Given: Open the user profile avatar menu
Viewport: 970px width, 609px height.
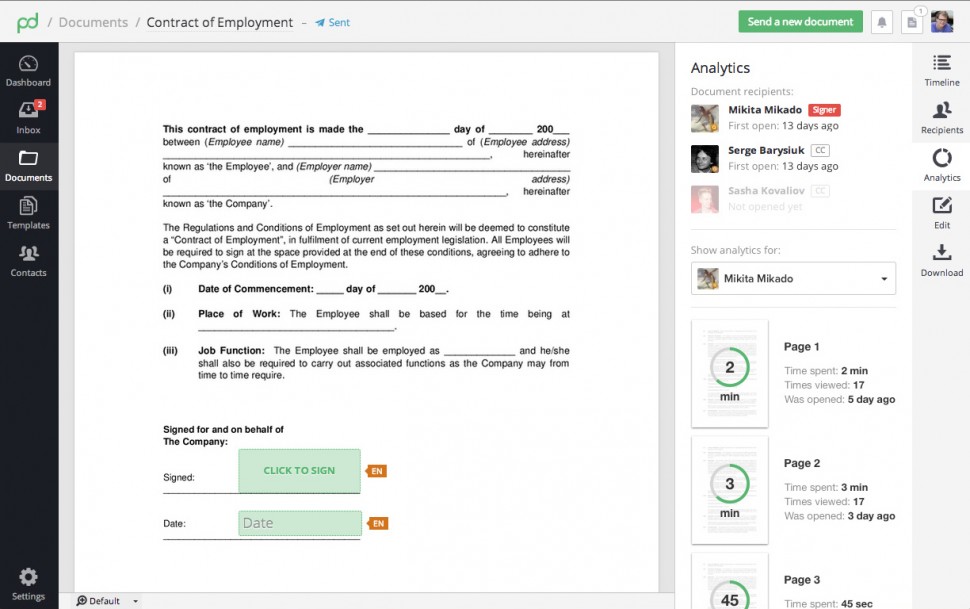Looking at the screenshot, I should tap(942, 22).
